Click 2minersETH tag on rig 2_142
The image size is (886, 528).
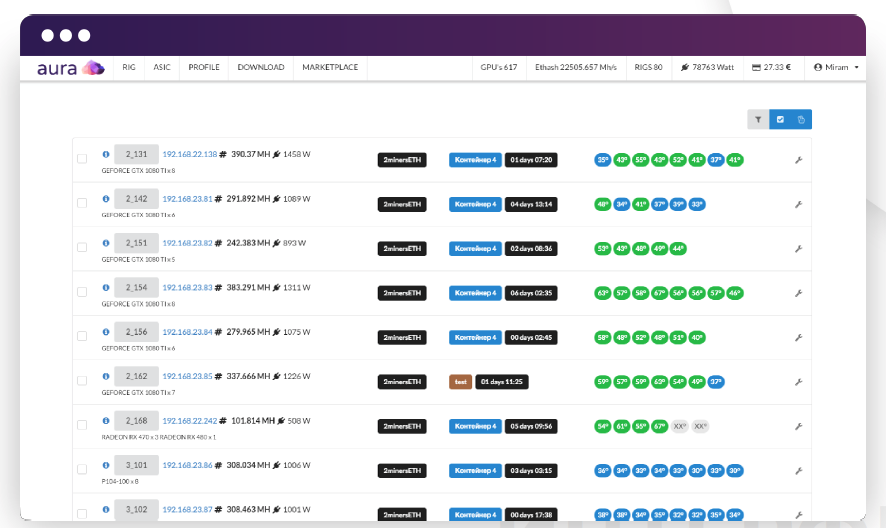pos(402,204)
